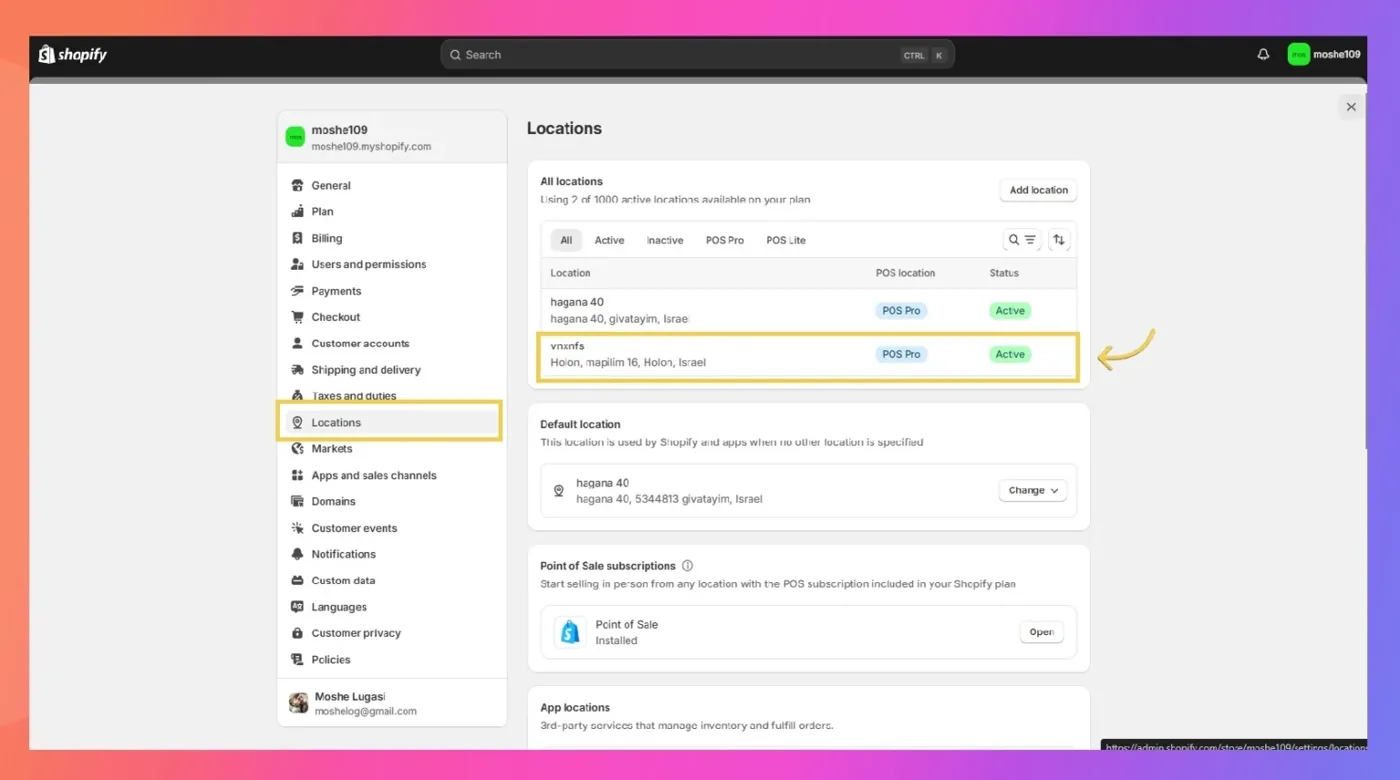1400x780 pixels.
Task: Click the Status column header
Action: point(1004,273)
